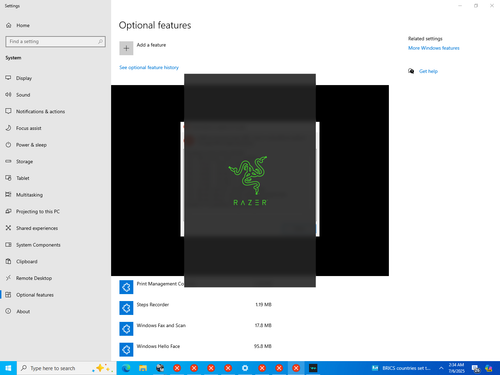Click the System sidebar section heading
500x375 pixels.
tap(13, 58)
